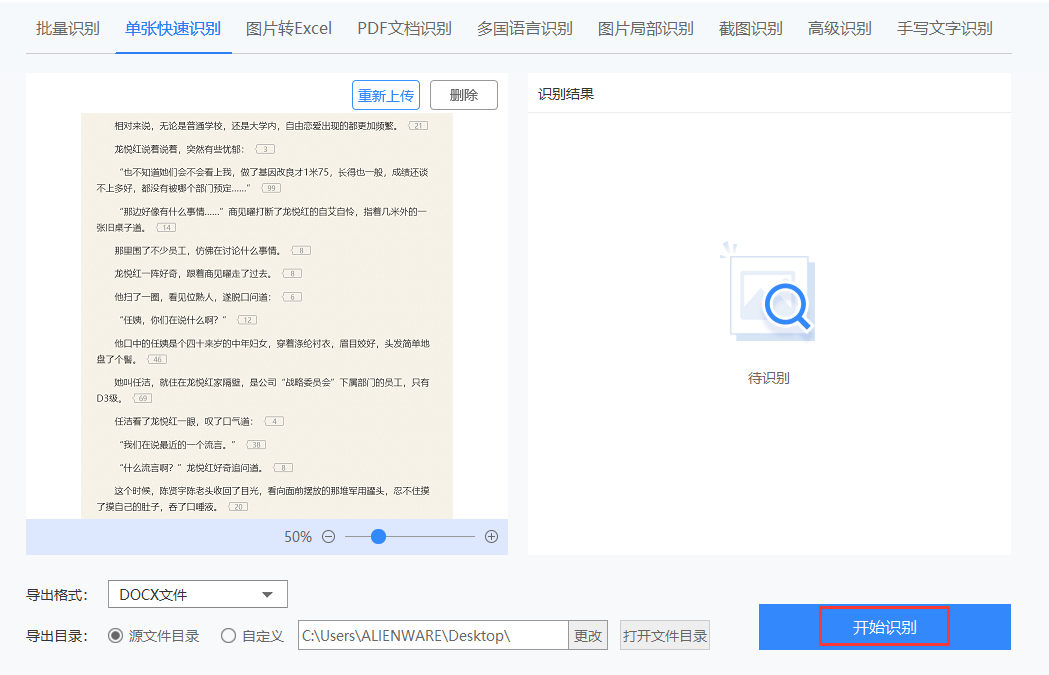1049x675 pixels.
Task: Open the 导出格式 DOCX文件 dropdown
Action: point(198,594)
